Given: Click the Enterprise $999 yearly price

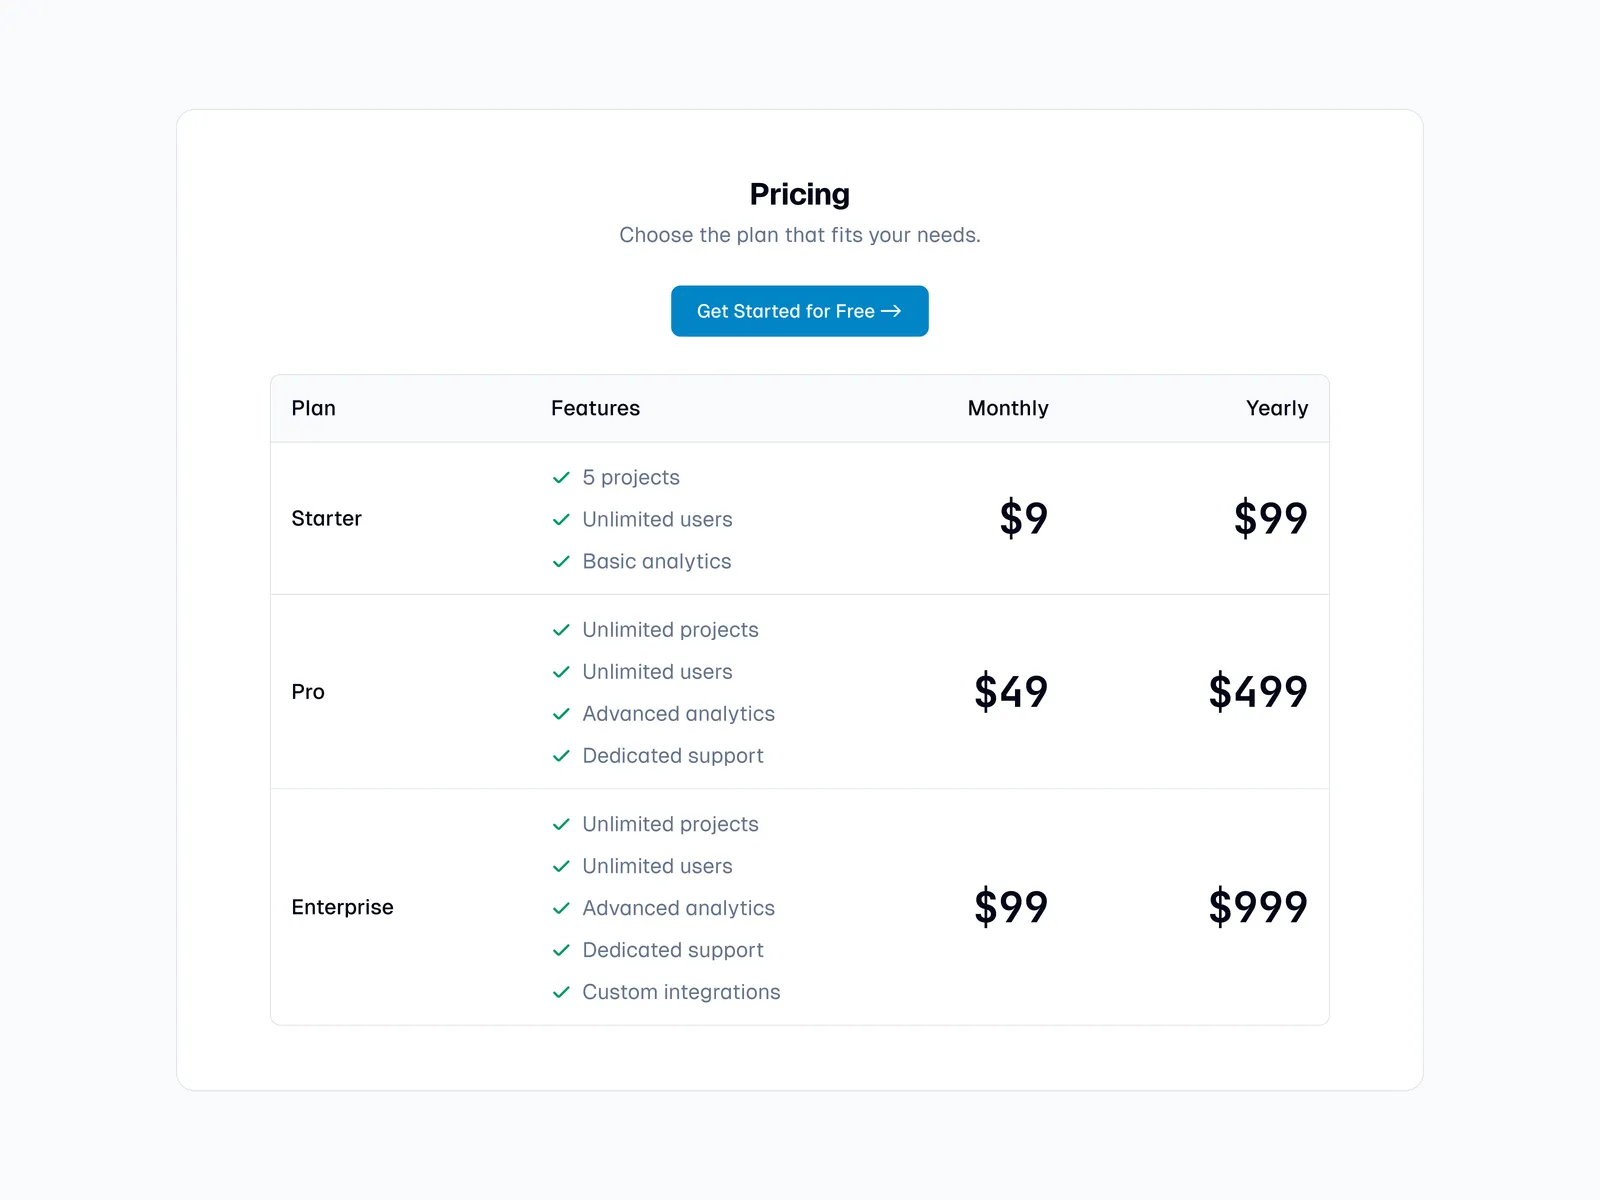Looking at the screenshot, I should click(x=1257, y=907).
